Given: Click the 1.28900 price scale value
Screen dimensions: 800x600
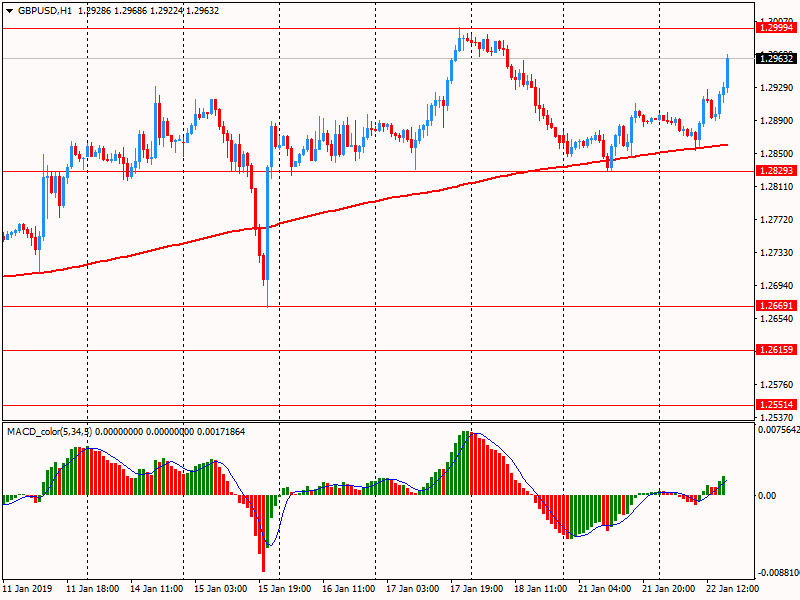Looking at the screenshot, I should coord(777,121).
